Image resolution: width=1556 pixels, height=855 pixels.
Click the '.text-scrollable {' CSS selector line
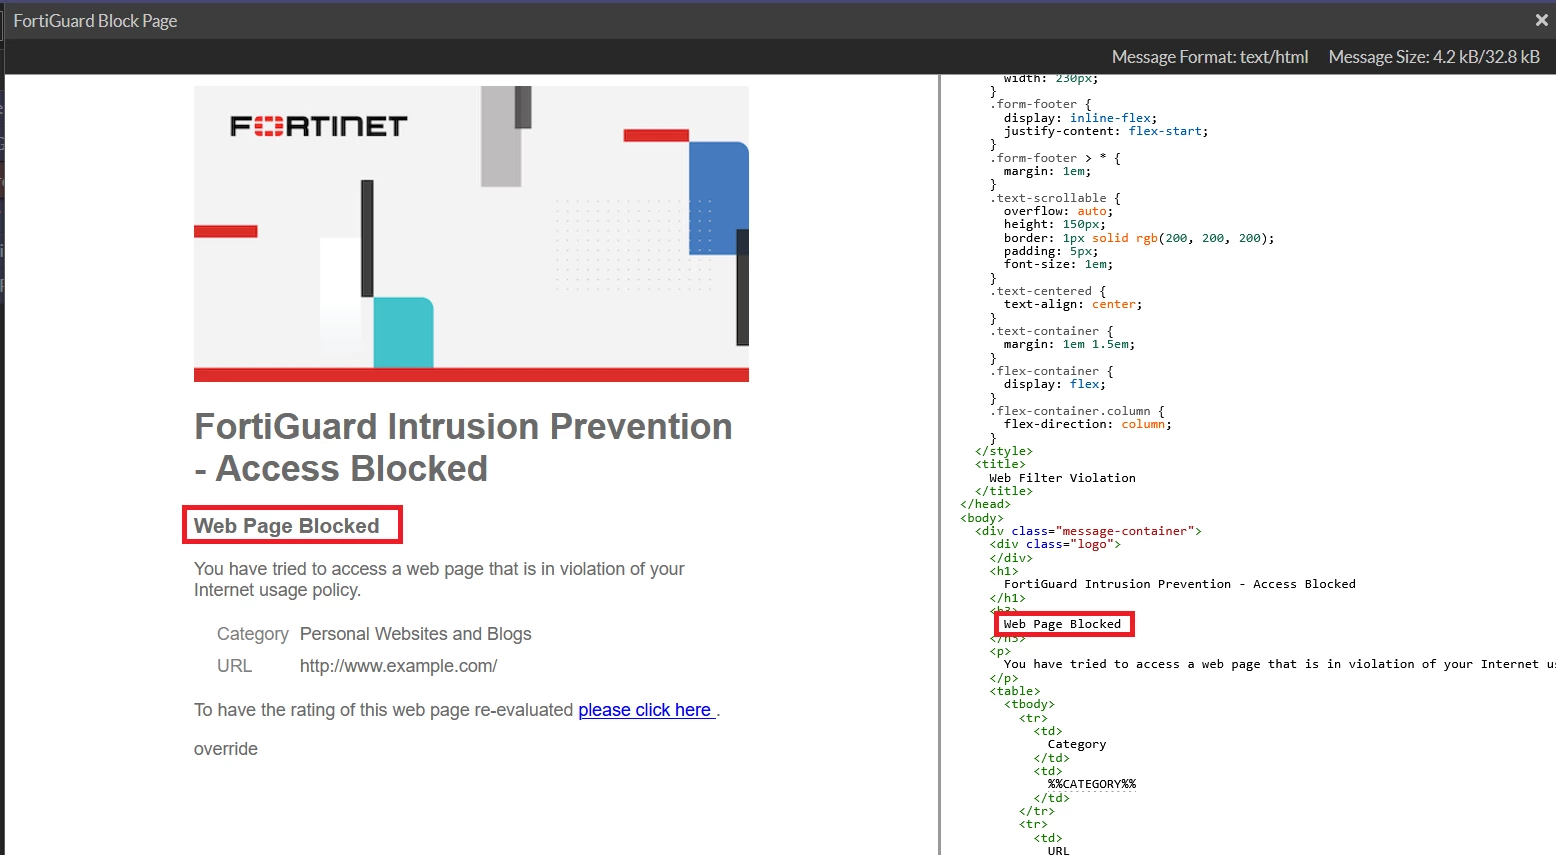tap(1055, 198)
